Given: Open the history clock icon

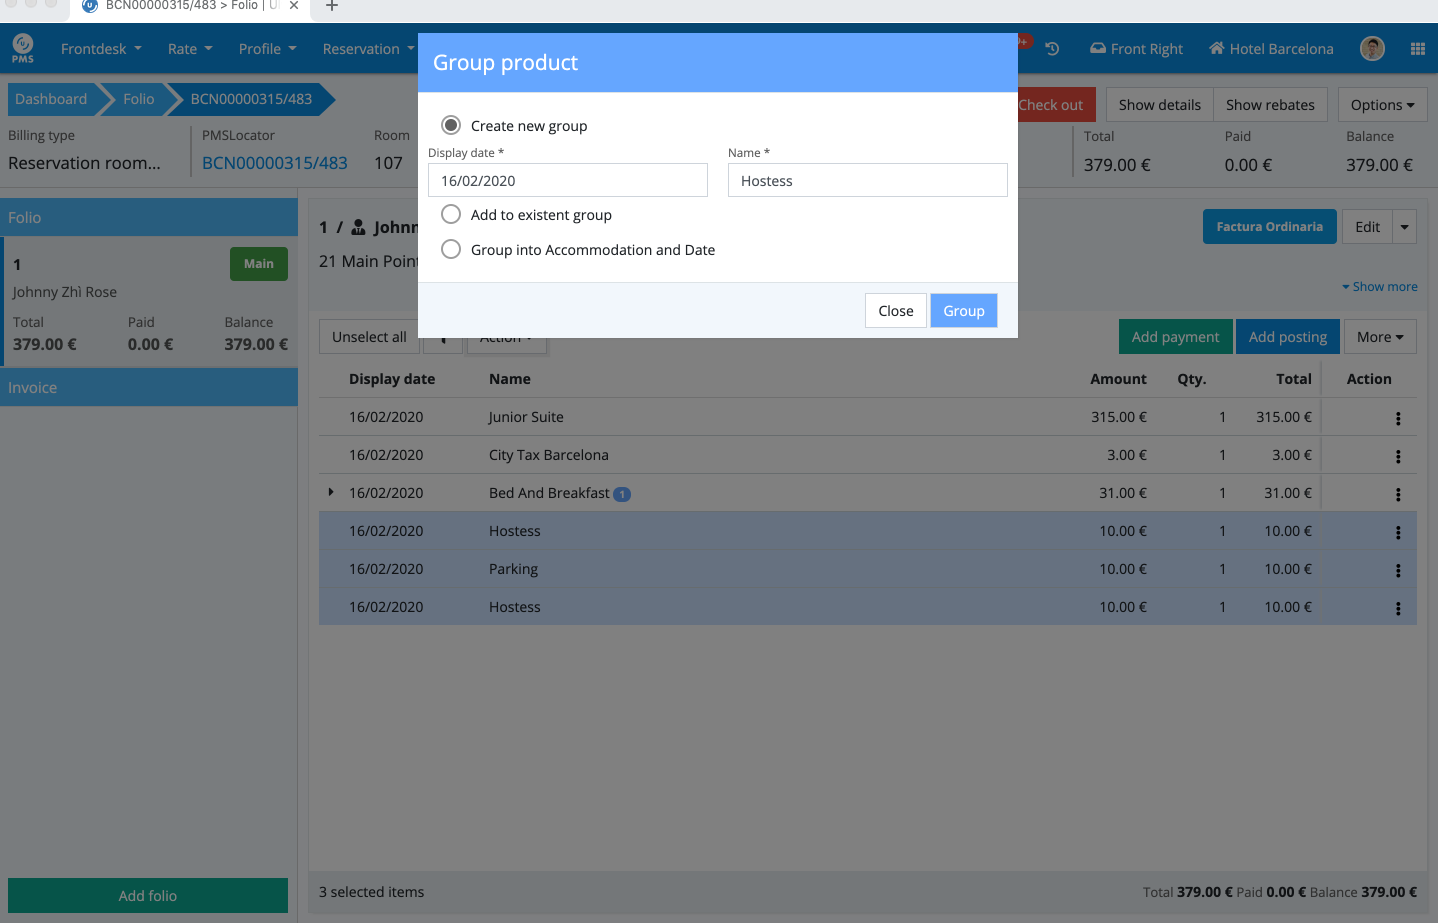Looking at the screenshot, I should point(1052,49).
